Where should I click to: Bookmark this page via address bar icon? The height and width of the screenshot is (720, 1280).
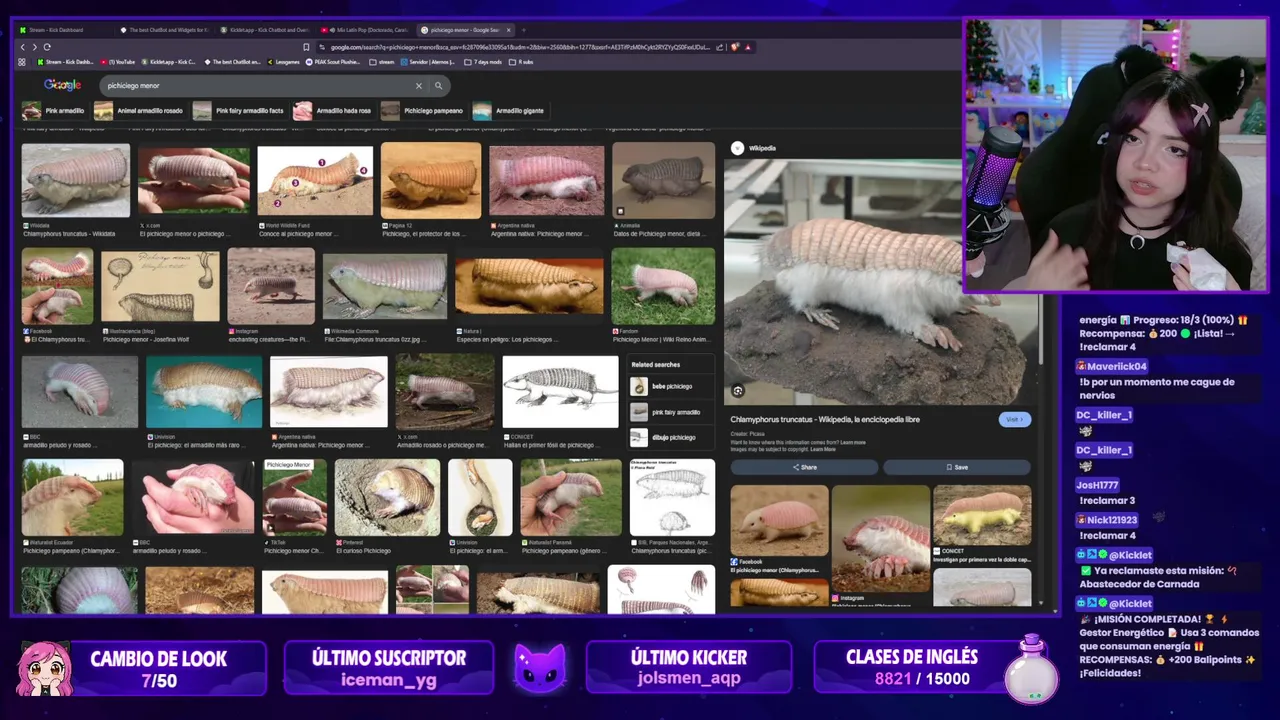pyautogui.click(x=306, y=47)
